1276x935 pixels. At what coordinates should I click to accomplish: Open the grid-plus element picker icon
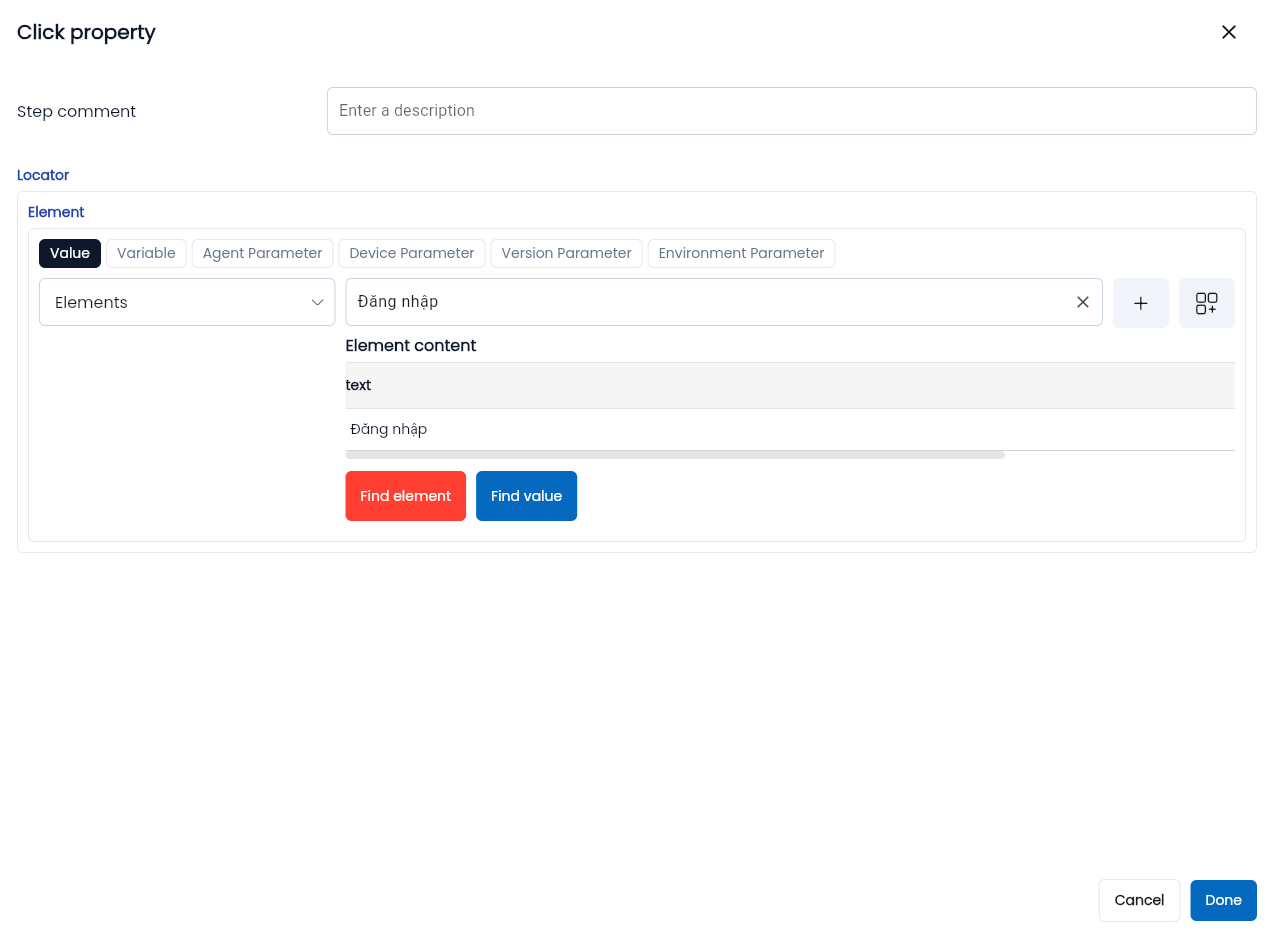coord(1206,303)
